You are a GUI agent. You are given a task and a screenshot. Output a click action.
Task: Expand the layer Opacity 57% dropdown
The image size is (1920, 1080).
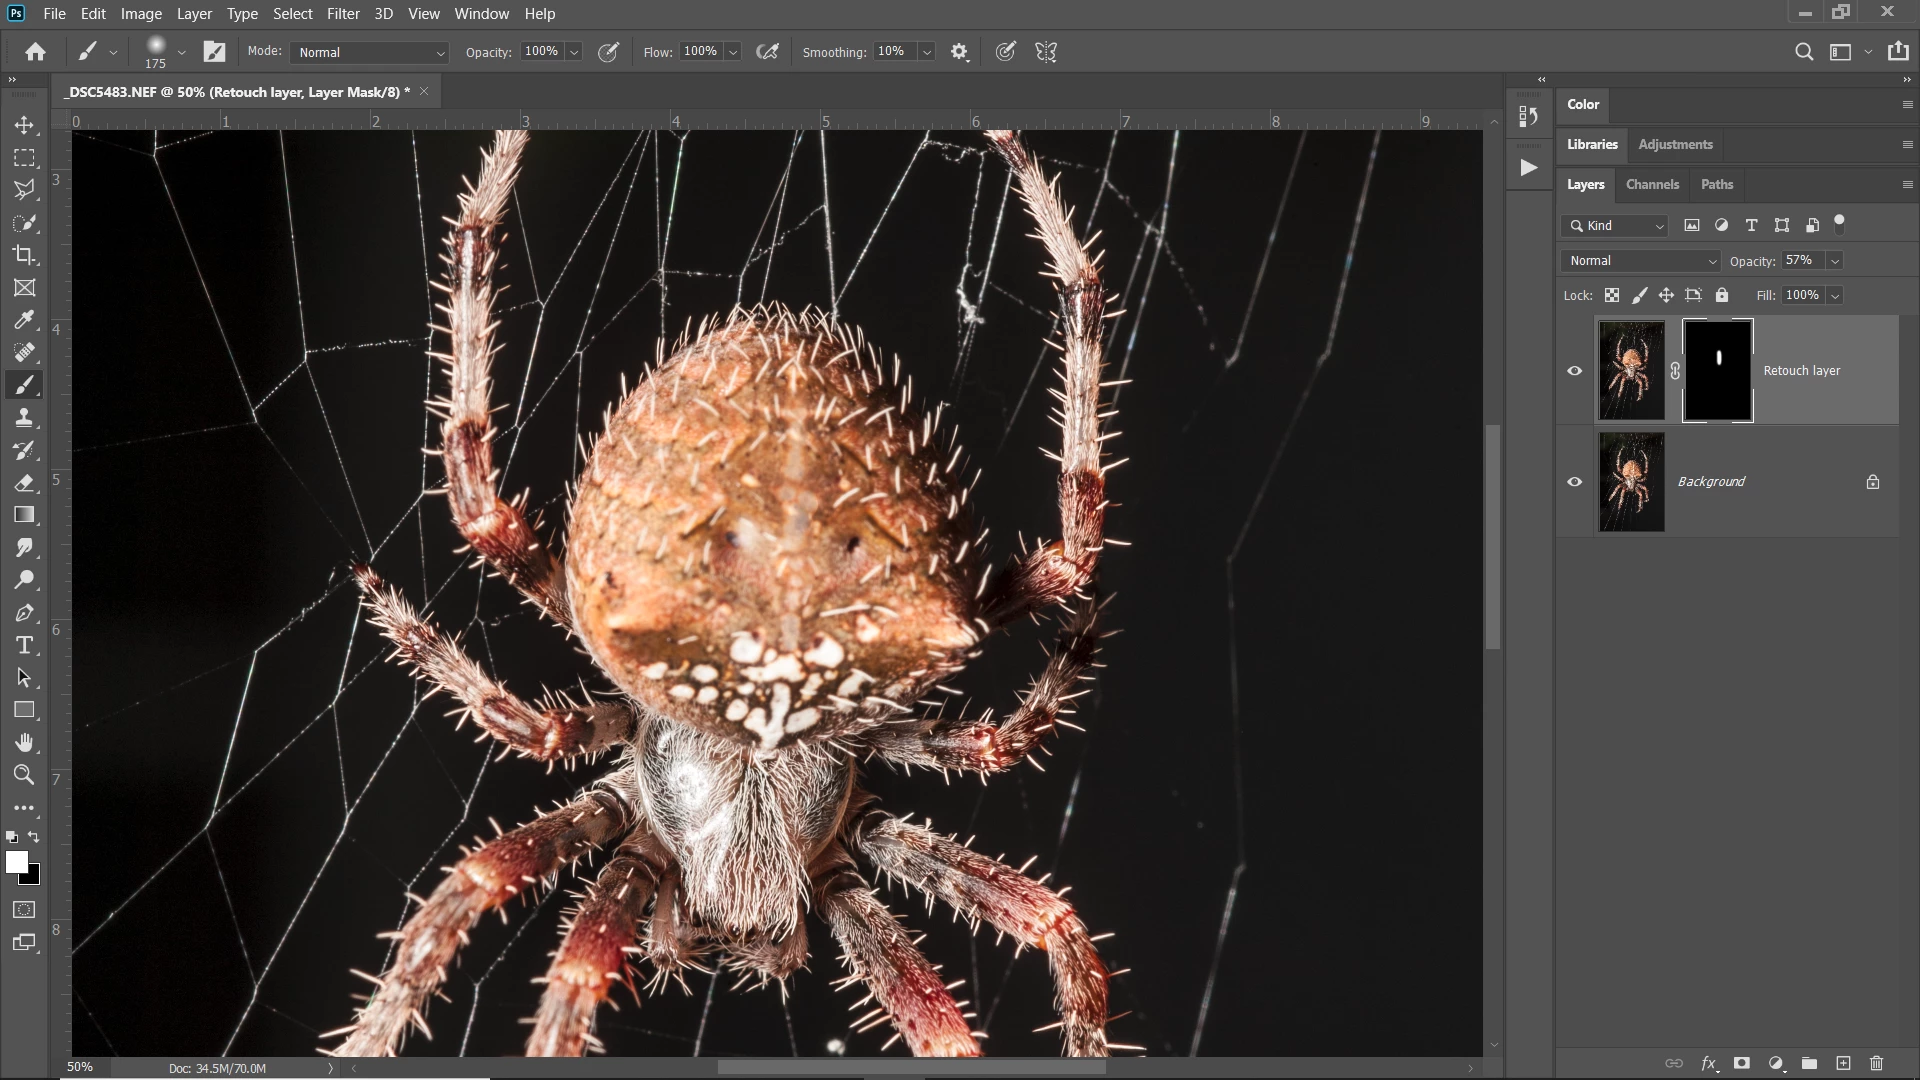point(1834,261)
